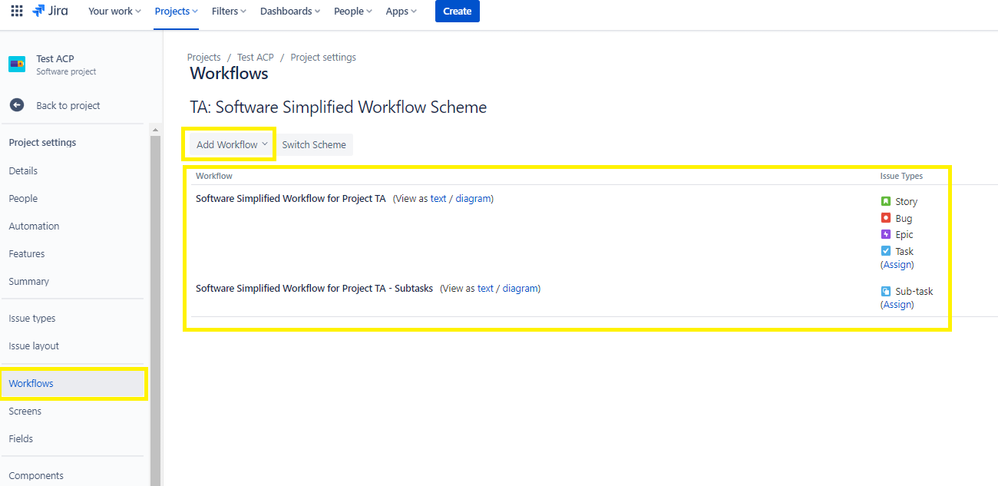Go Back to project
The image size is (998, 486).
tap(68, 106)
